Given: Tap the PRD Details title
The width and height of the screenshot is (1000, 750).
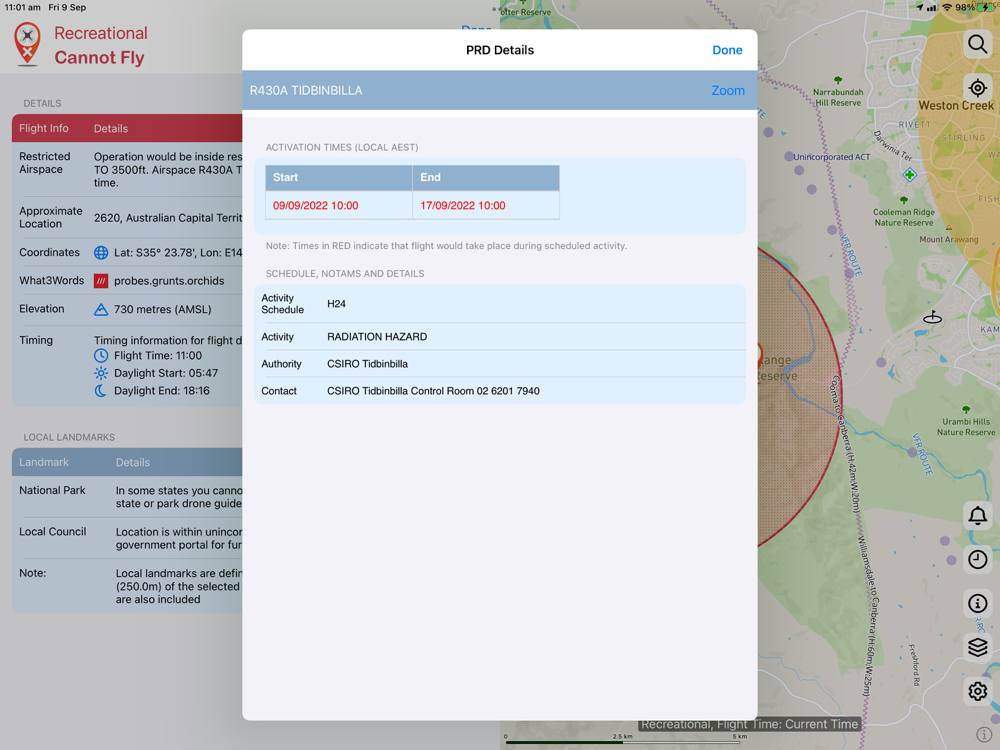Looking at the screenshot, I should (x=500, y=50).
